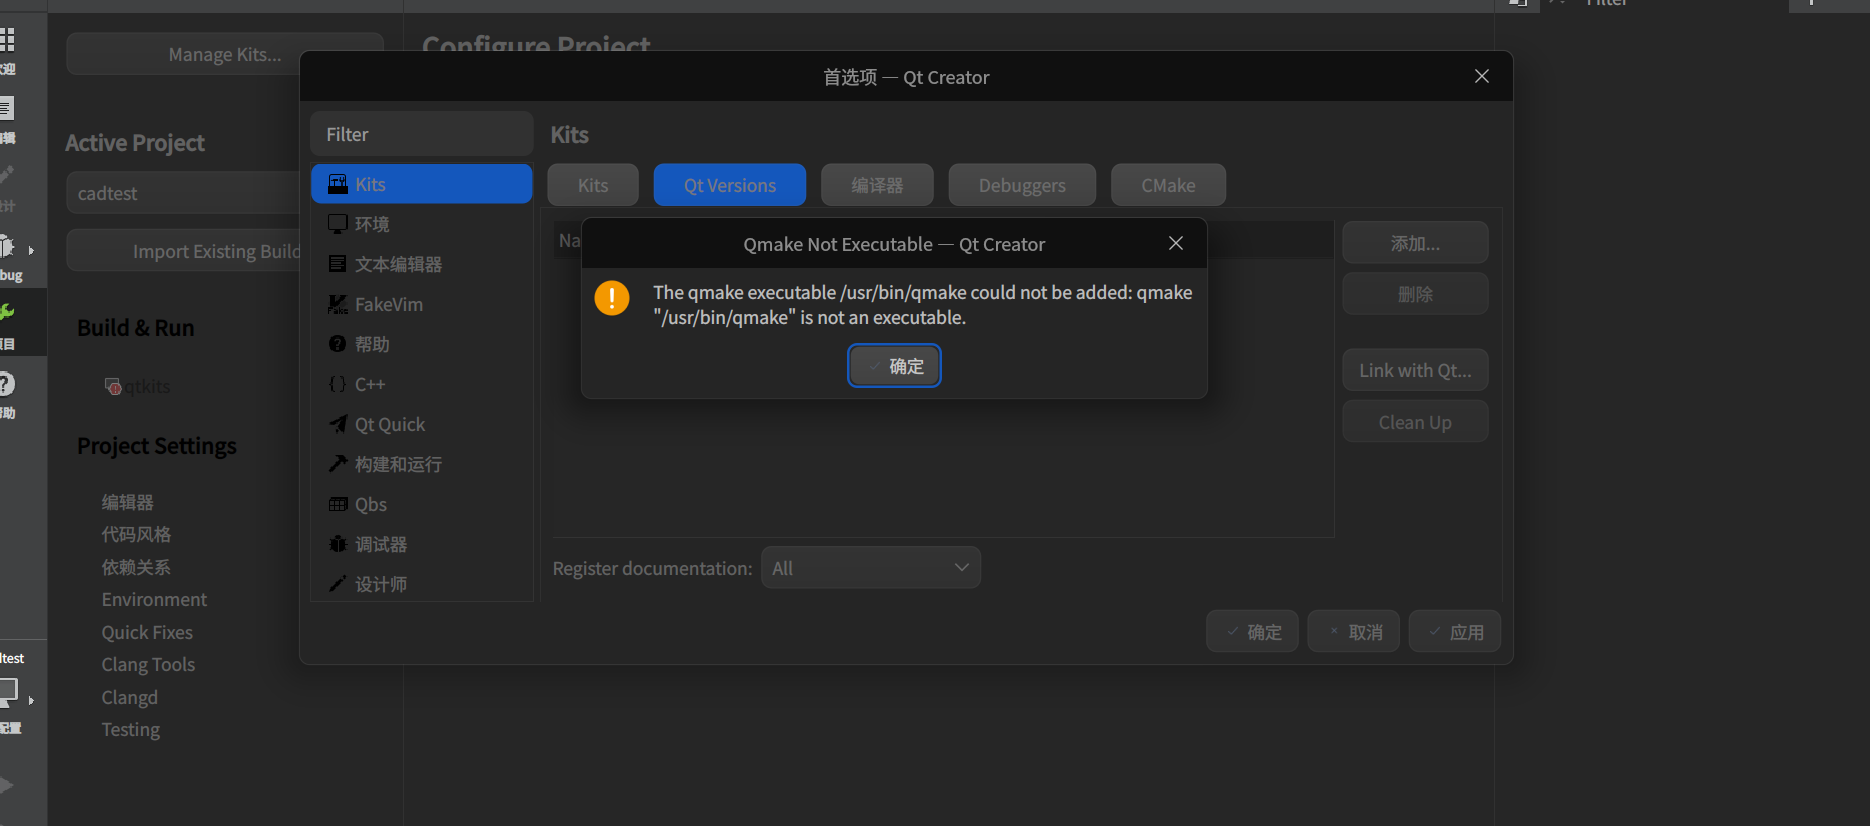Click the C++ braces icon in preferences list

(338, 384)
